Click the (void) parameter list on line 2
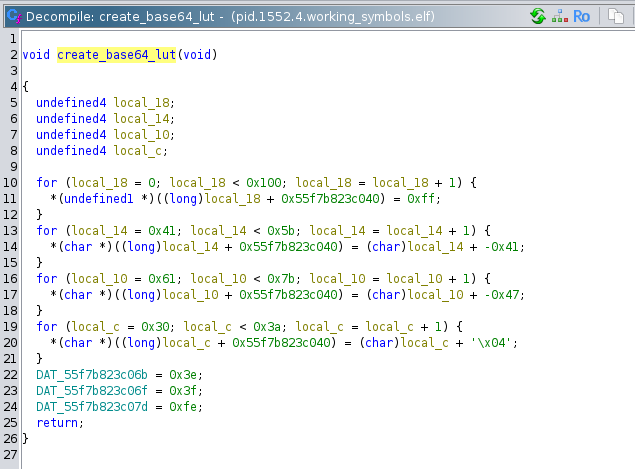This screenshot has width=635, height=469. click(197, 55)
